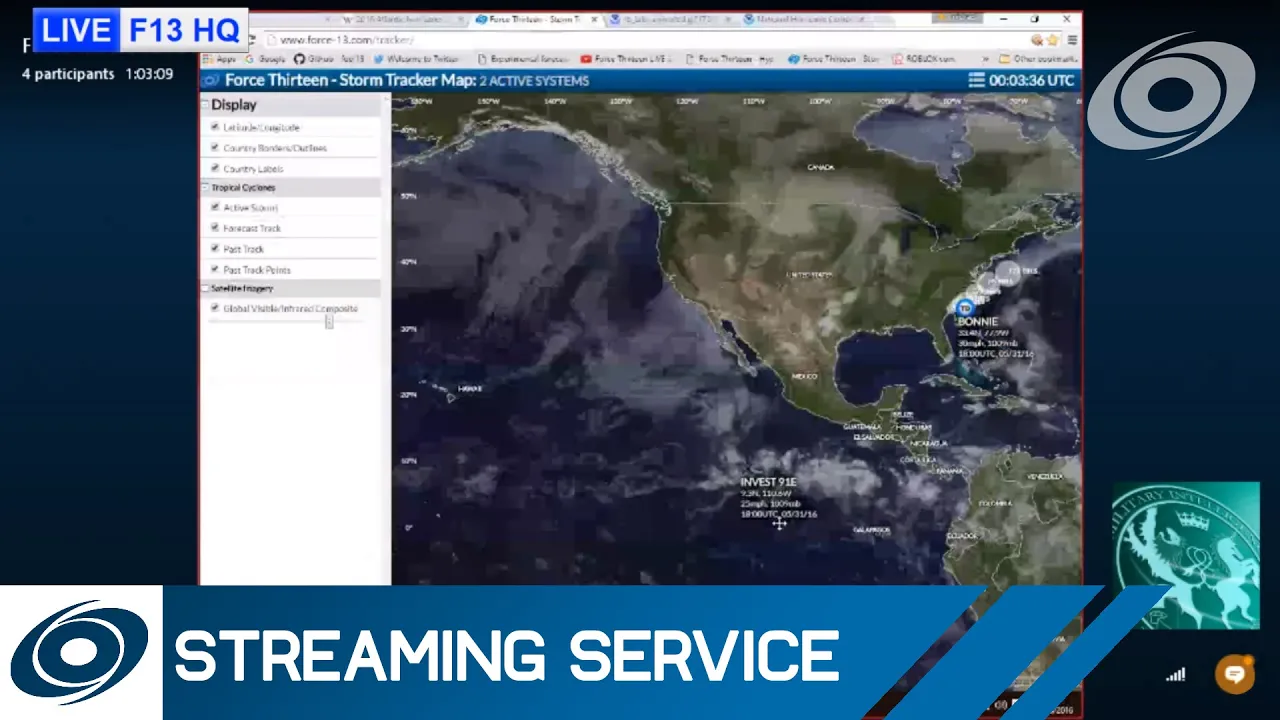Open the Force Thirteen LIVE YouTube bookmark
Viewport: 1280px width, 720px height.
click(626, 59)
